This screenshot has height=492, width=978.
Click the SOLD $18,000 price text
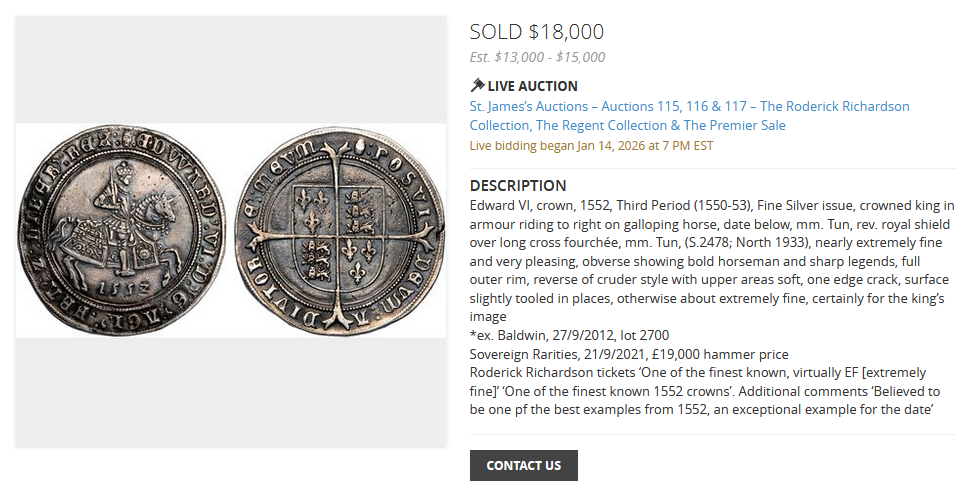click(536, 32)
